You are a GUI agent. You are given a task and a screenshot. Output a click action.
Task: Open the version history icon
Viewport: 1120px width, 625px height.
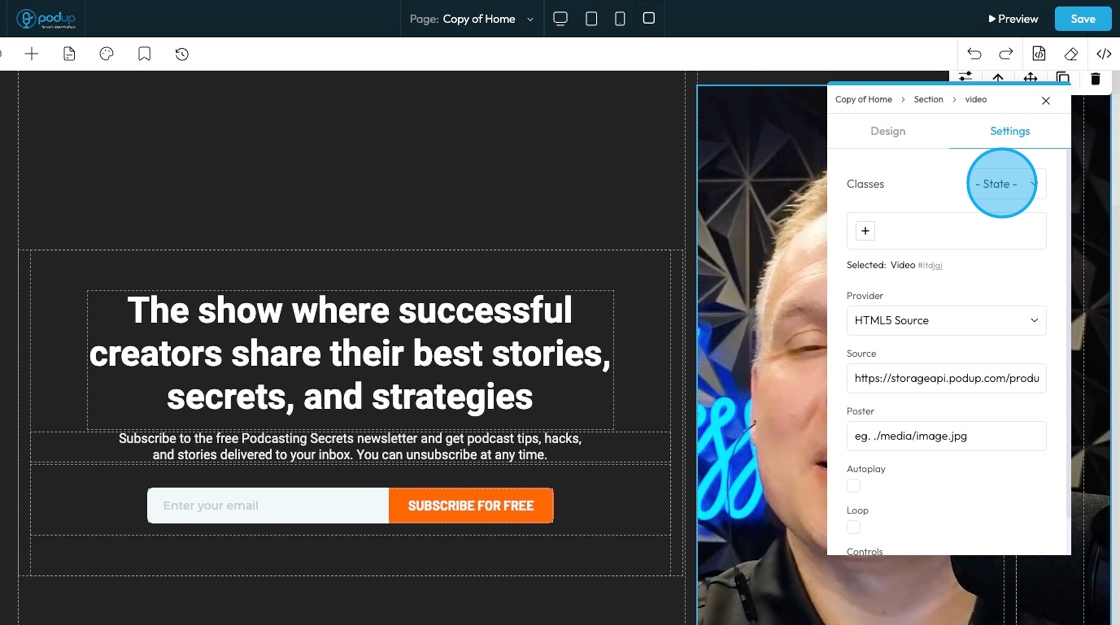tap(182, 54)
